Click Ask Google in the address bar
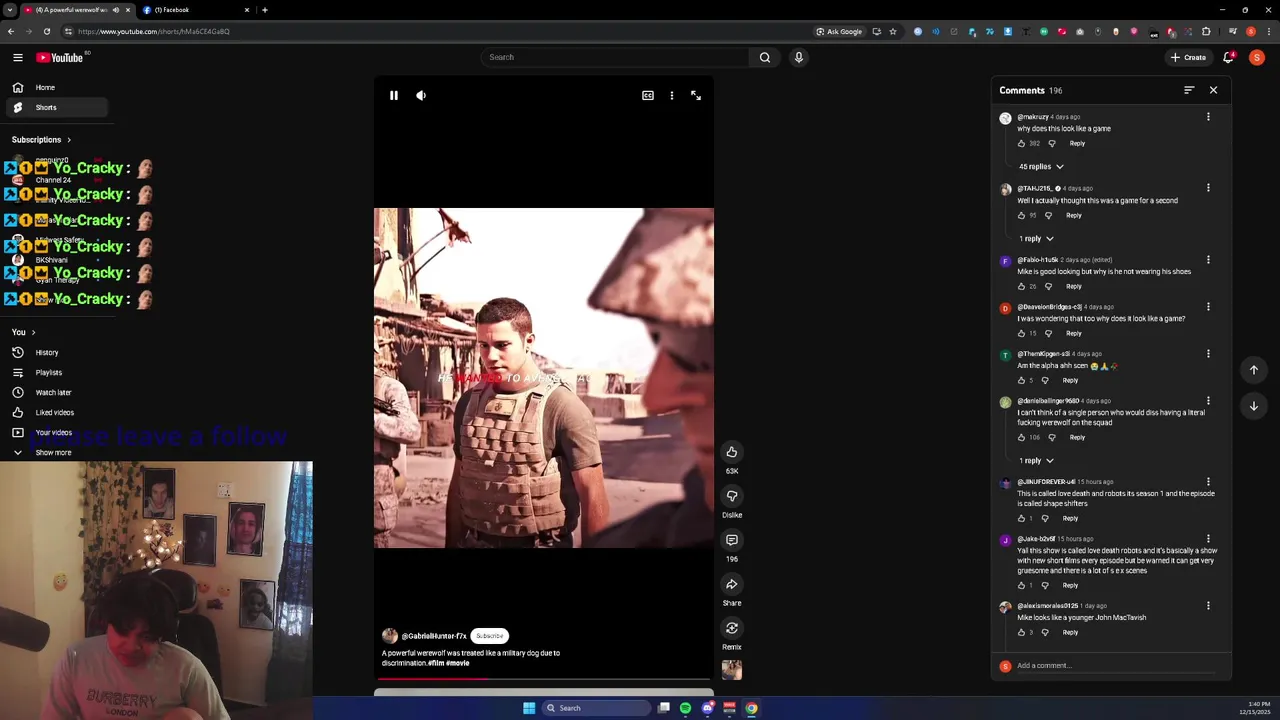Viewport: 1280px width, 720px height. coord(839,31)
